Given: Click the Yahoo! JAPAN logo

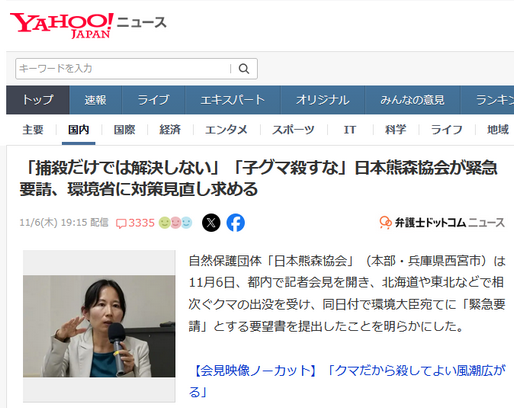Looking at the screenshot, I should tap(62, 26).
